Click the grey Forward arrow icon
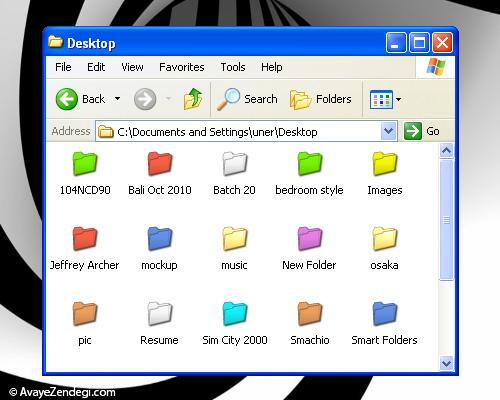This screenshot has height=400, width=500. [x=145, y=99]
